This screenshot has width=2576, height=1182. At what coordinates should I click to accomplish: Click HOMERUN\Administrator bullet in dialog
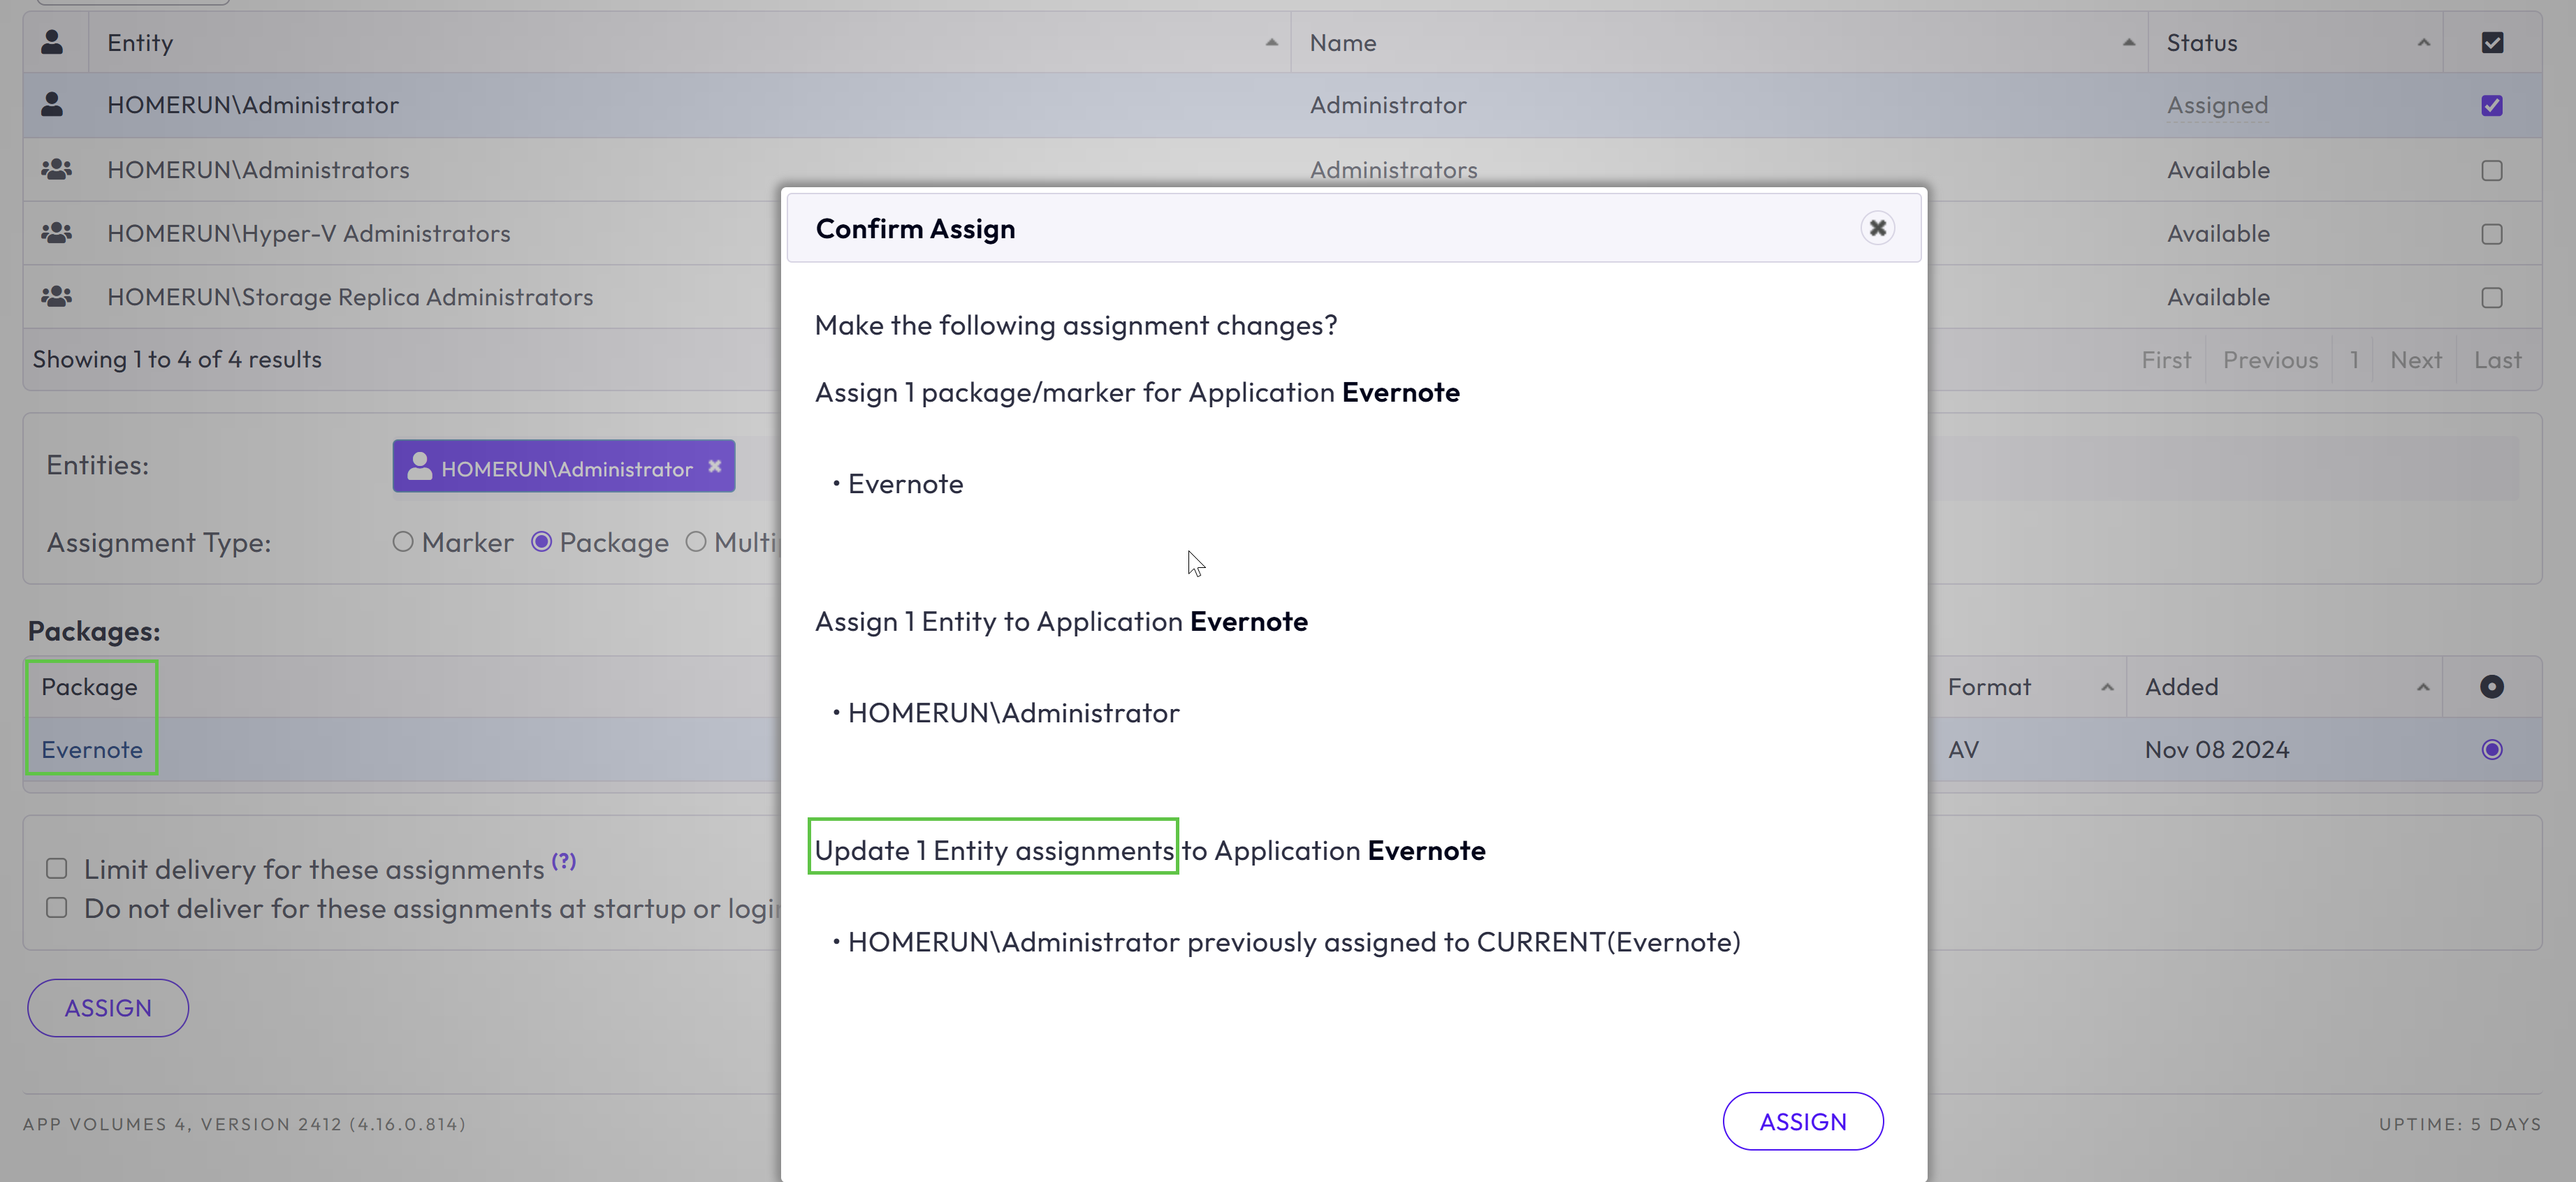click(x=1013, y=712)
